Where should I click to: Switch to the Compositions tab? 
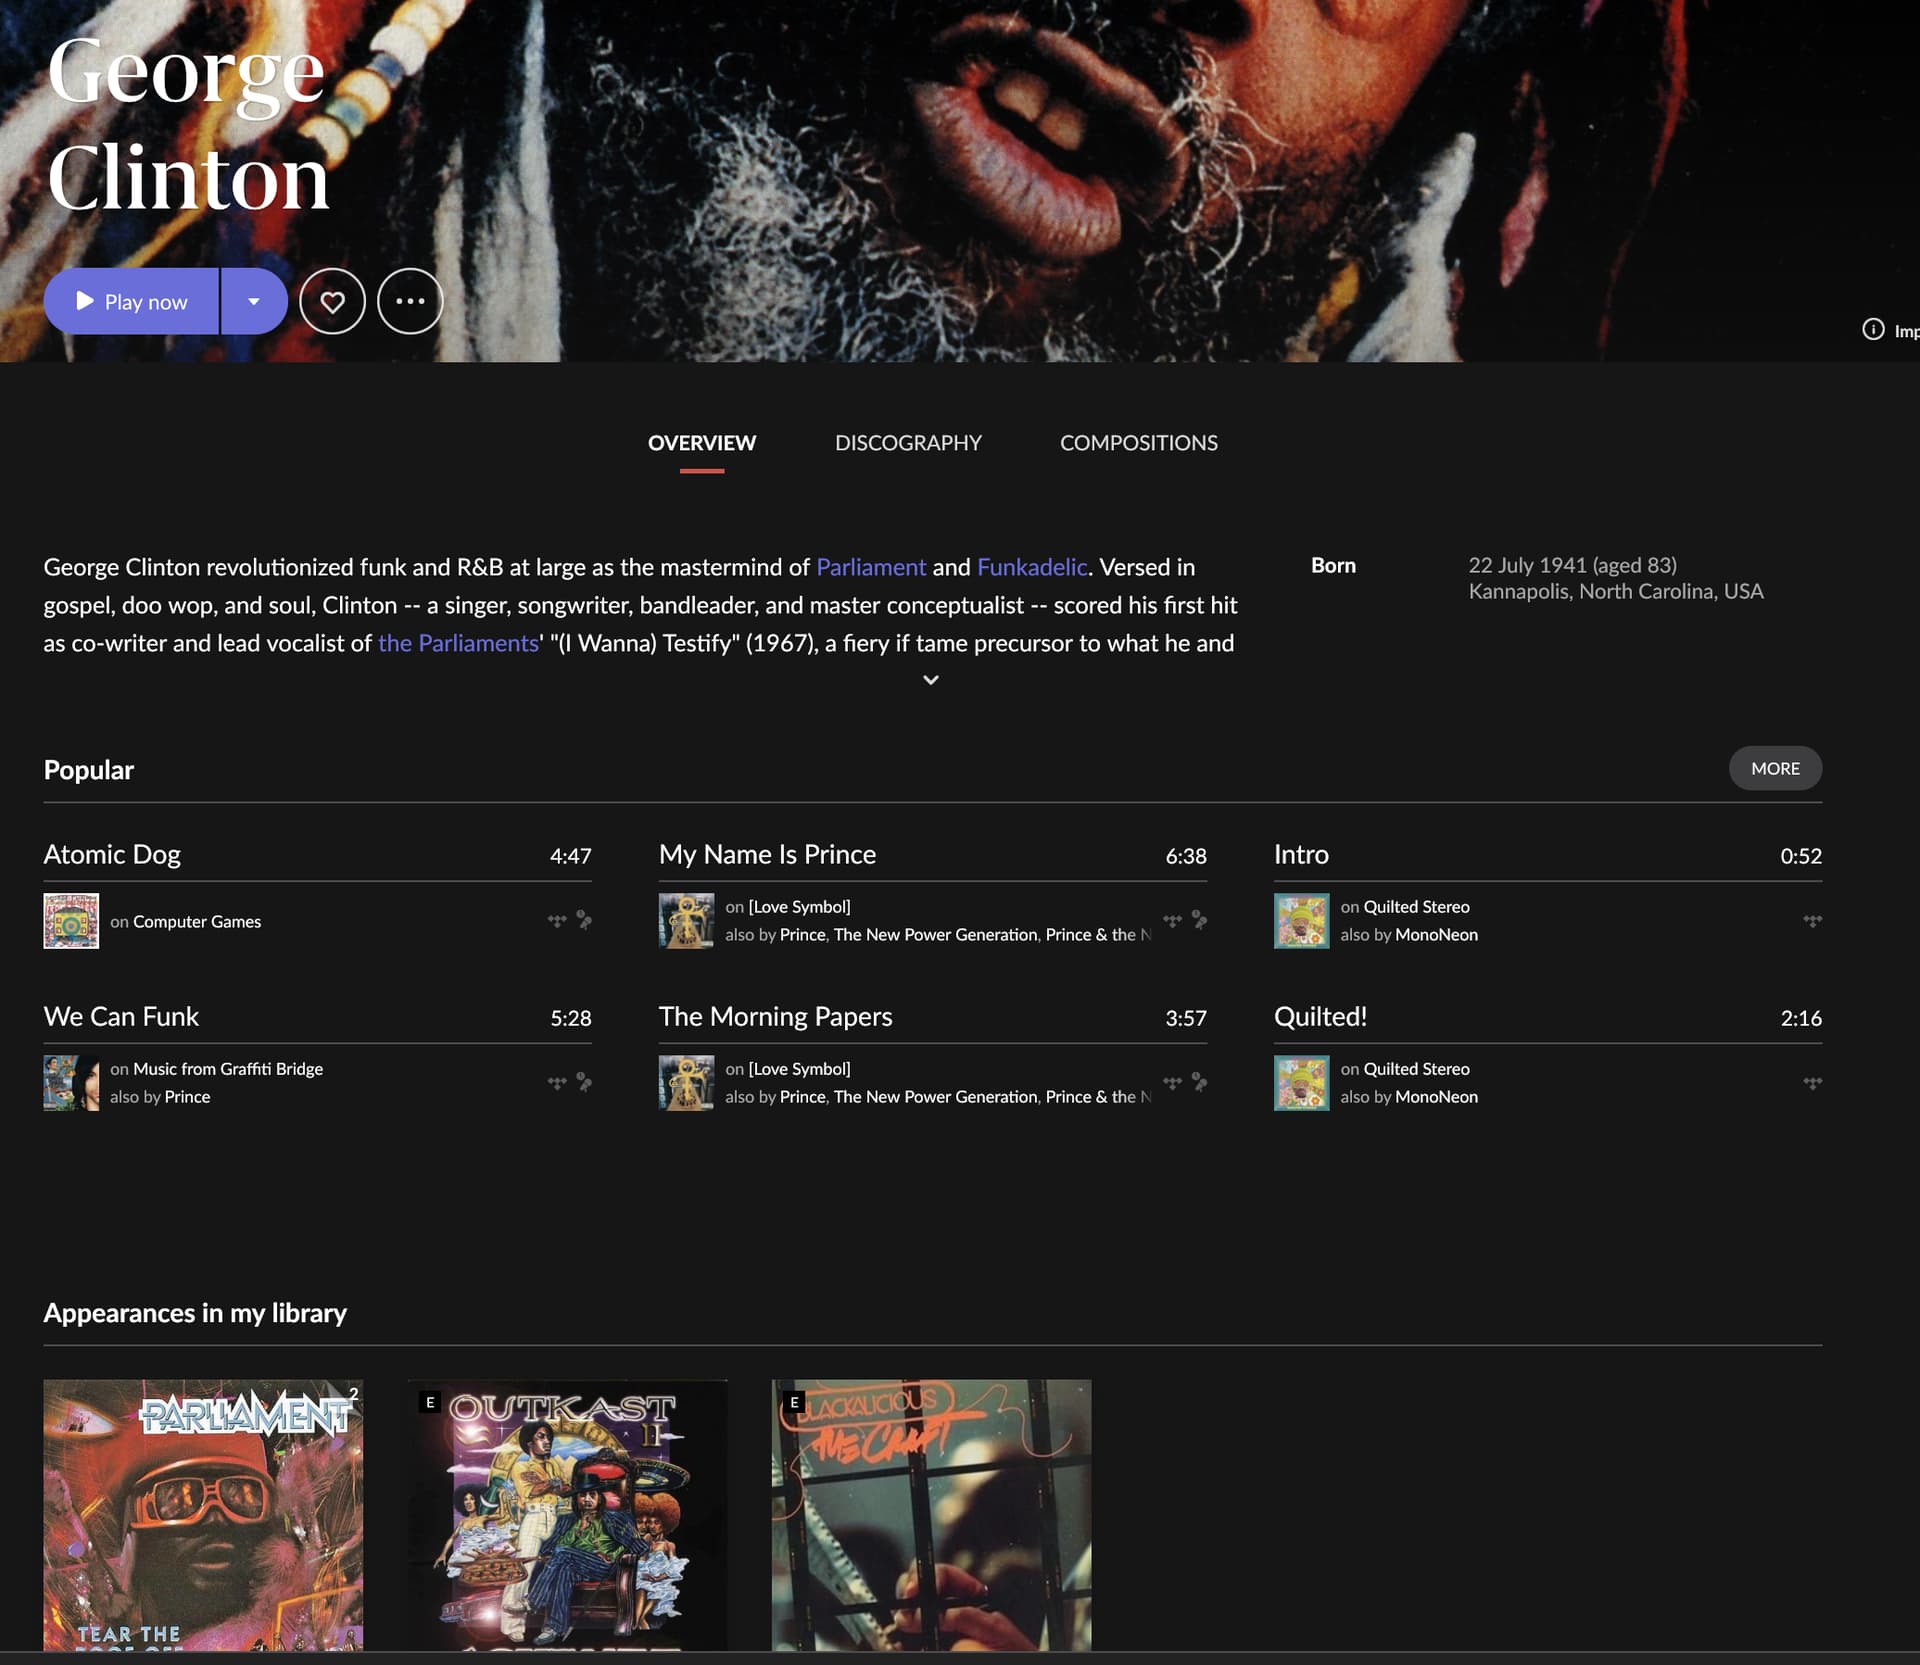(1138, 443)
